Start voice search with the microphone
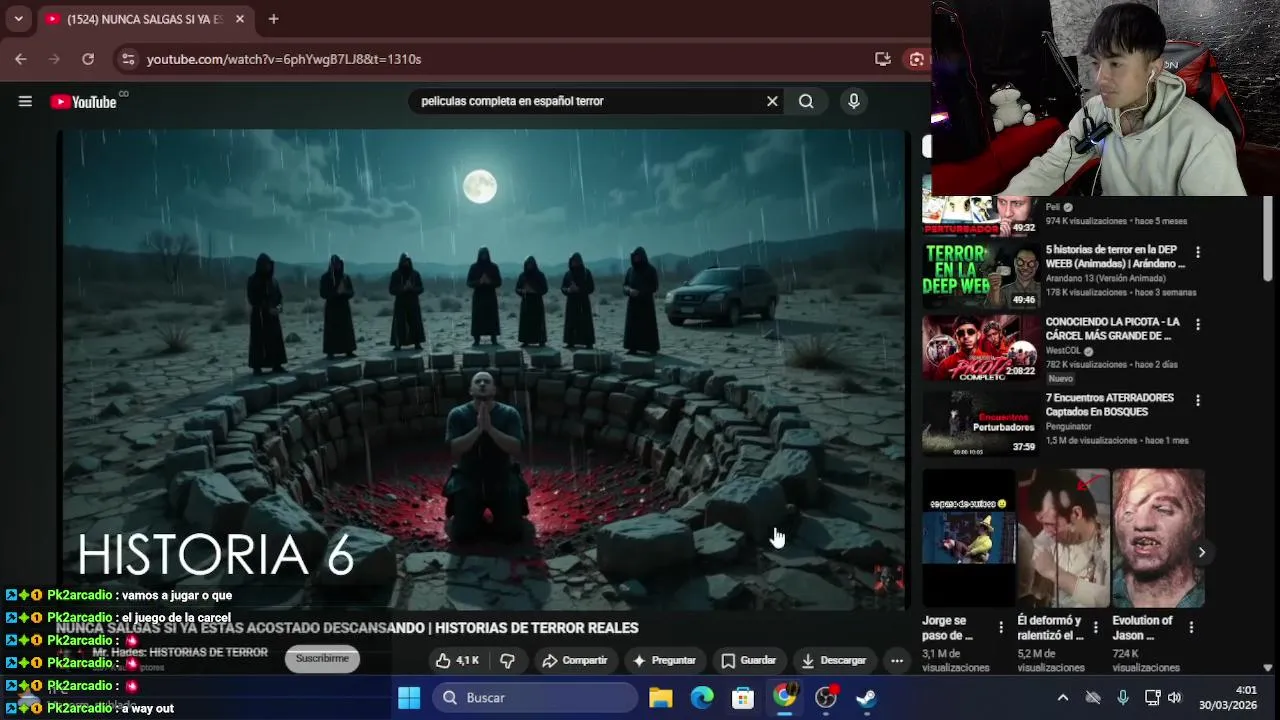 [853, 101]
